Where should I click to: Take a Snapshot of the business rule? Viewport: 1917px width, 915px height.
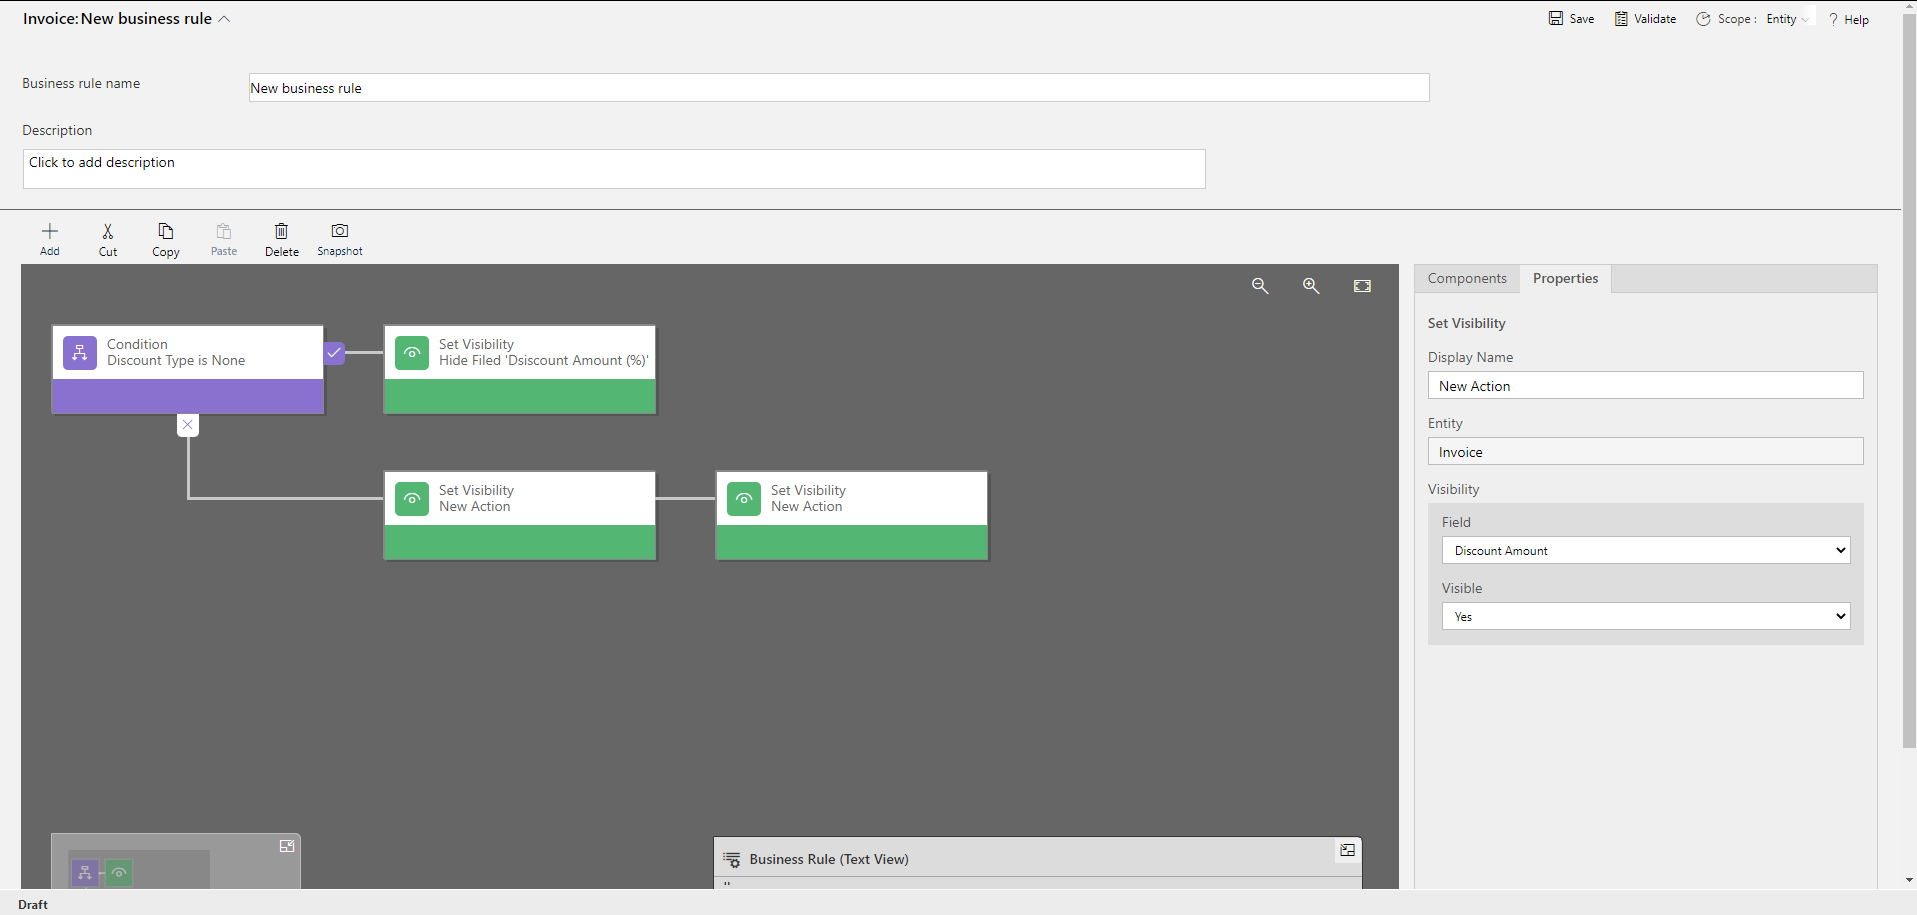point(339,238)
